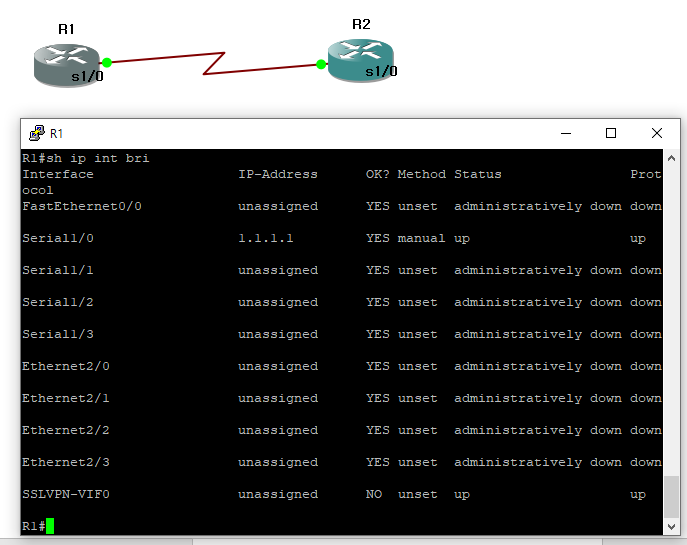This screenshot has height=545, width=687.
Task: Click the Serial1/3 interface name
Action: coord(58,334)
